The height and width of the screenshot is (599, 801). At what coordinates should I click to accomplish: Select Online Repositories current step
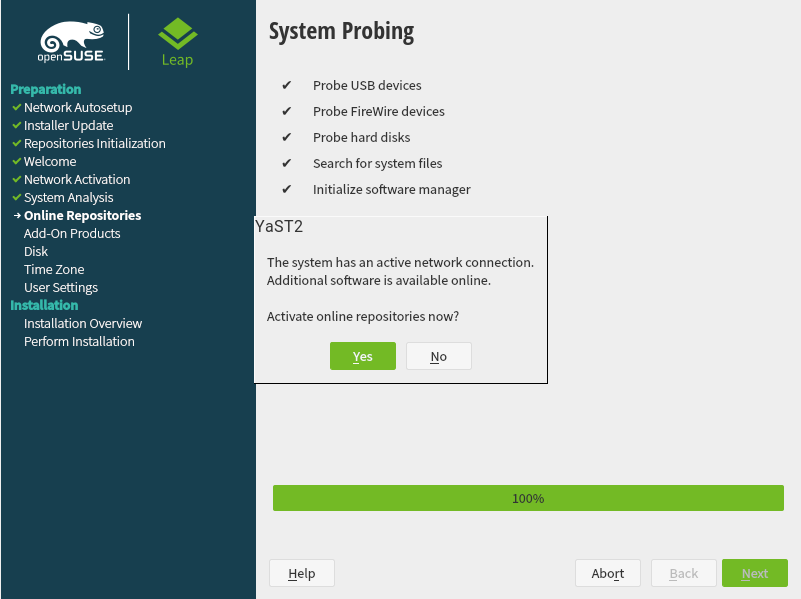click(x=82, y=215)
